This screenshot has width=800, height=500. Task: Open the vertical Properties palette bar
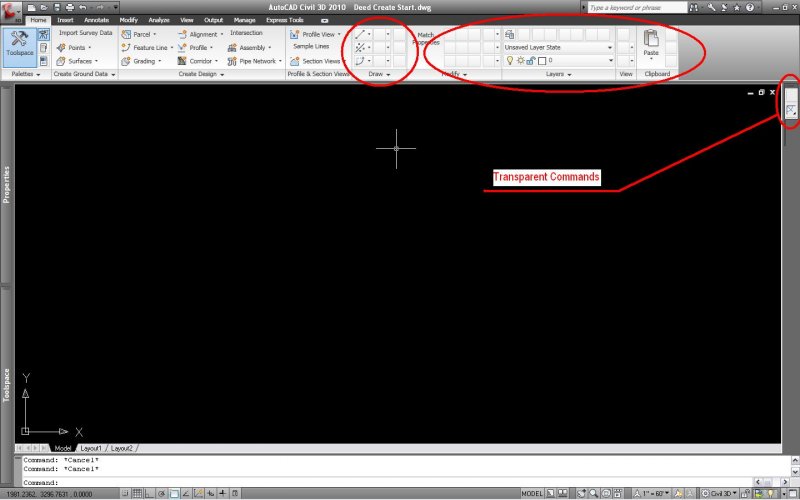[6, 185]
